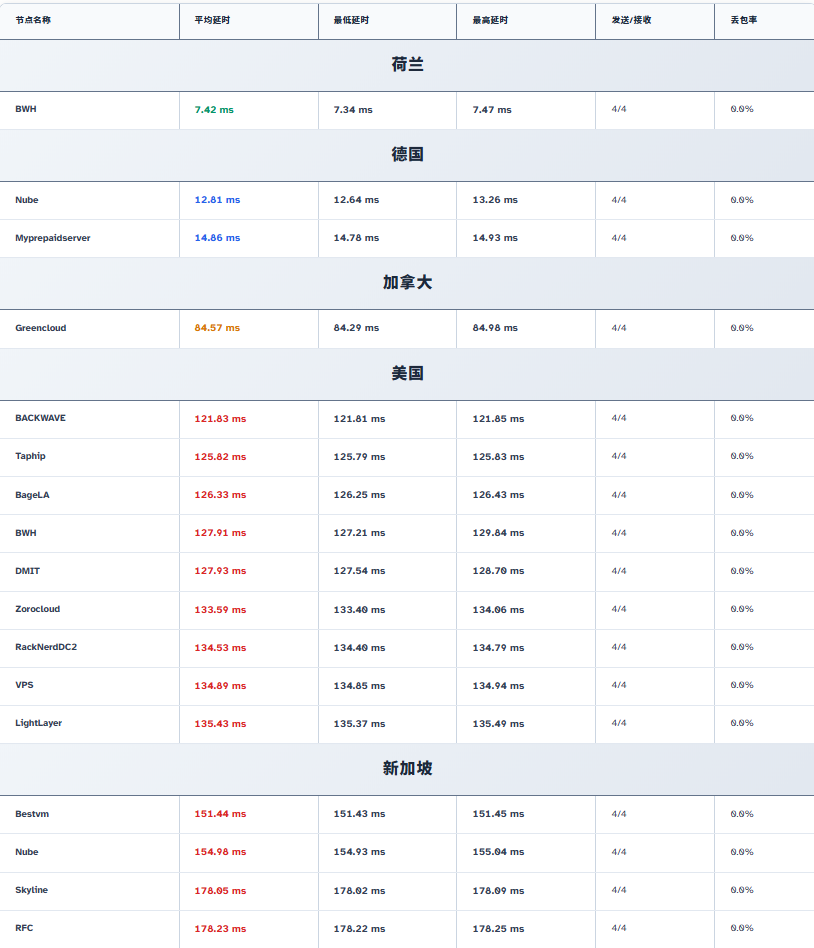Viewport: 814px width, 948px height.
Task: Click the 129.84 ms maximum latency cell
Action: 498,533
